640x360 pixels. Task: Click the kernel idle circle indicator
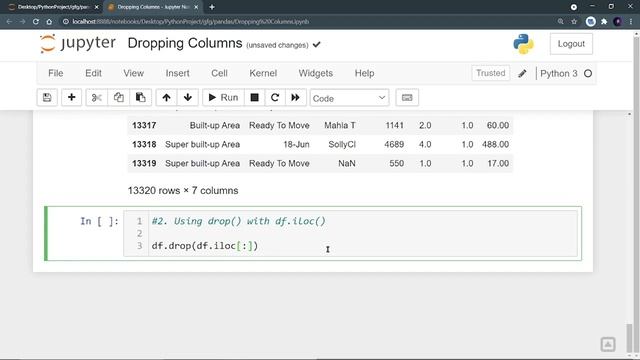click(x=588, y=73)
